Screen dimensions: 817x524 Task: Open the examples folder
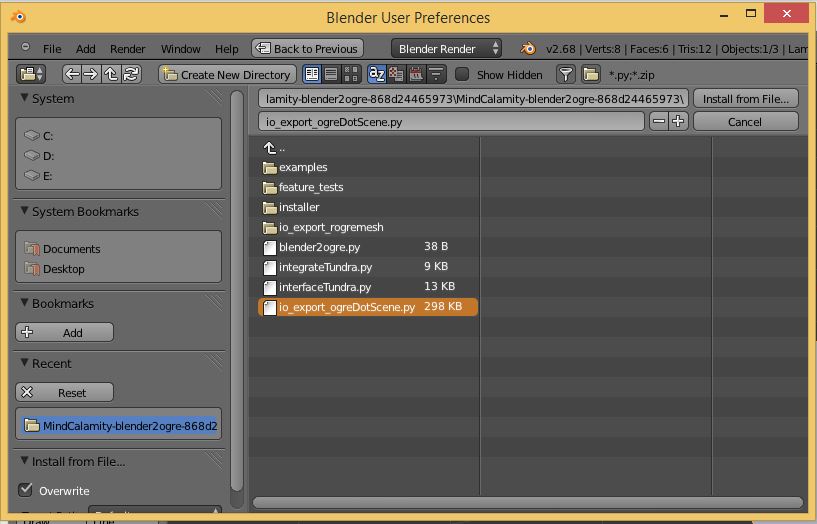pyautogui.click(x=303, y=168)
